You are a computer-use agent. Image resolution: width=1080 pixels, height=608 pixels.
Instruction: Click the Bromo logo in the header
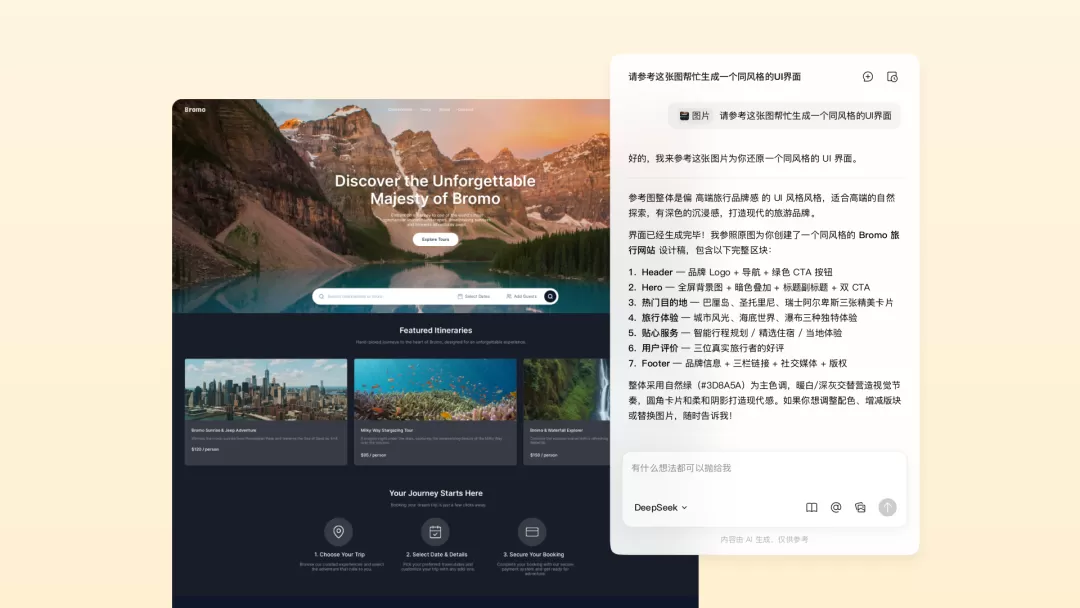(x=195, y=109)
